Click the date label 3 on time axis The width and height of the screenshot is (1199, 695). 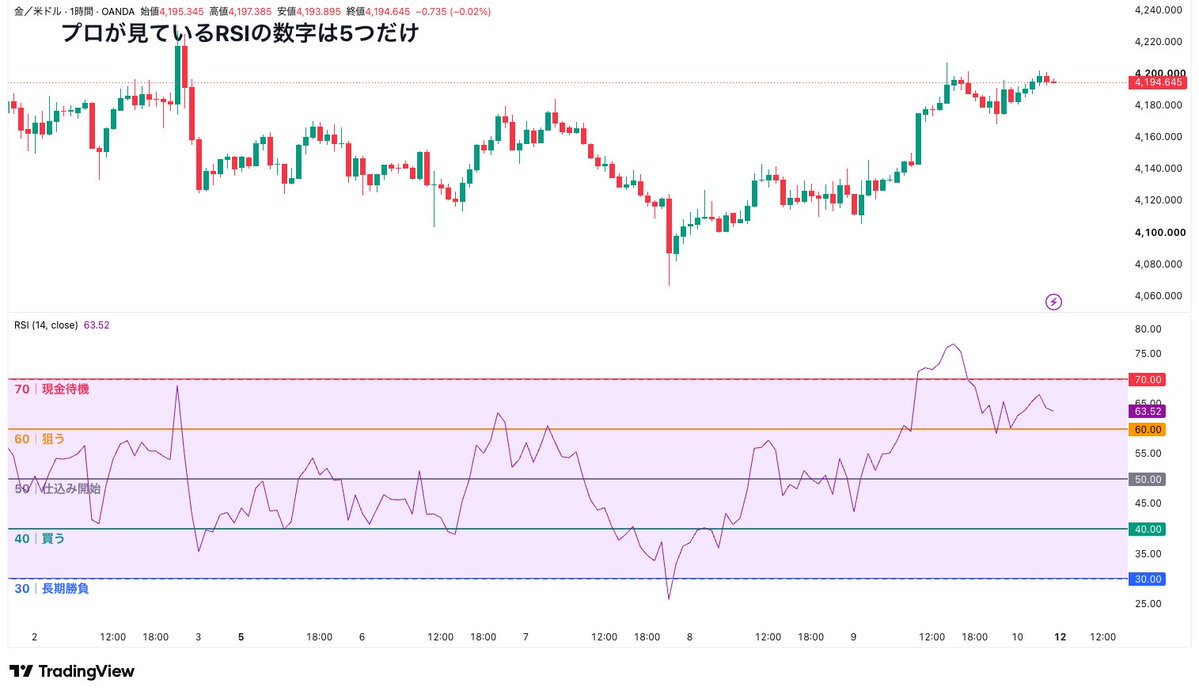click(198, 637)
